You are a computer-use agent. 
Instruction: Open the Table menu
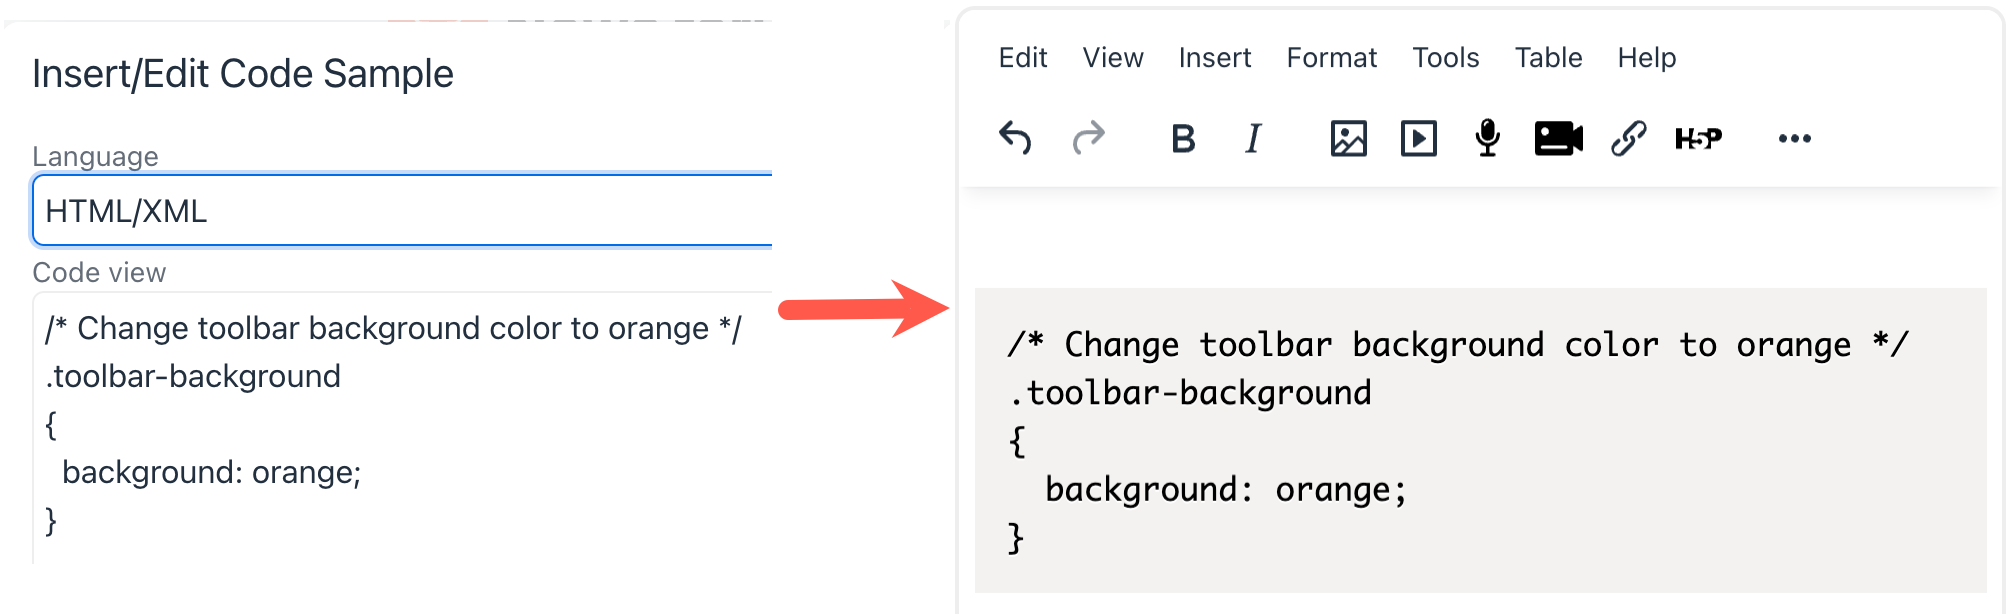pos(1548,58)
